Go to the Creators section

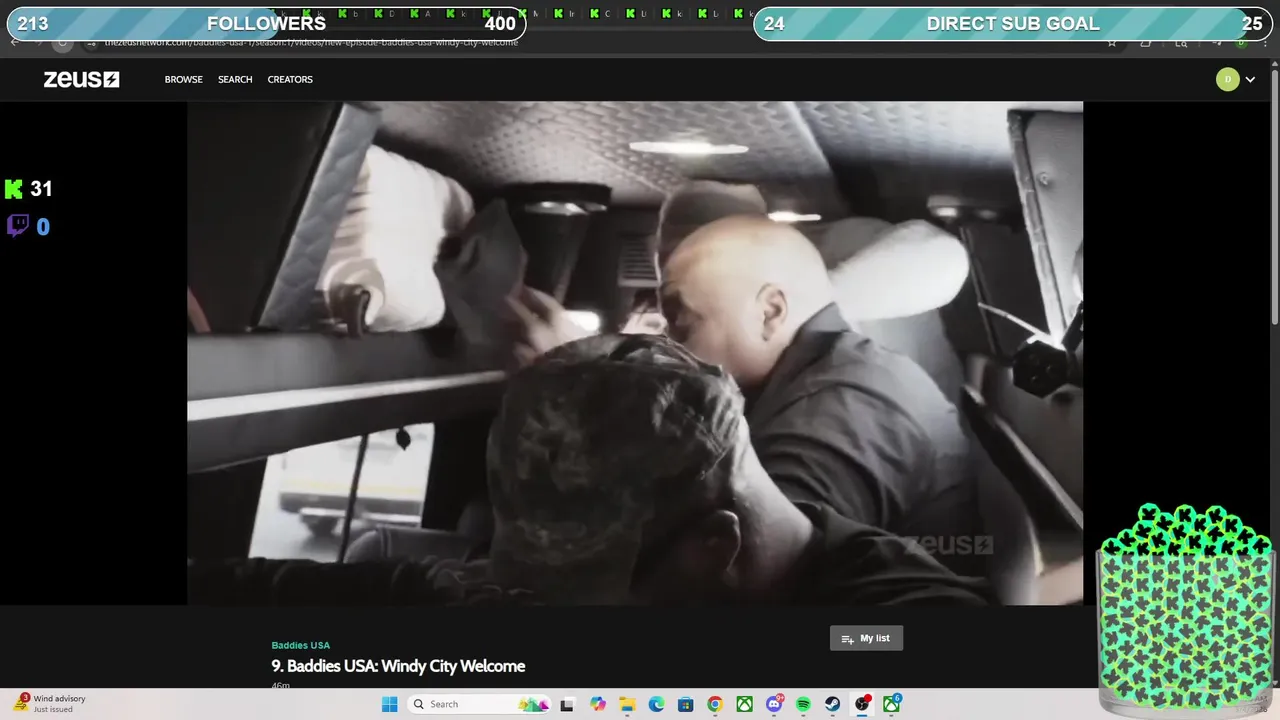click(290, 79)
